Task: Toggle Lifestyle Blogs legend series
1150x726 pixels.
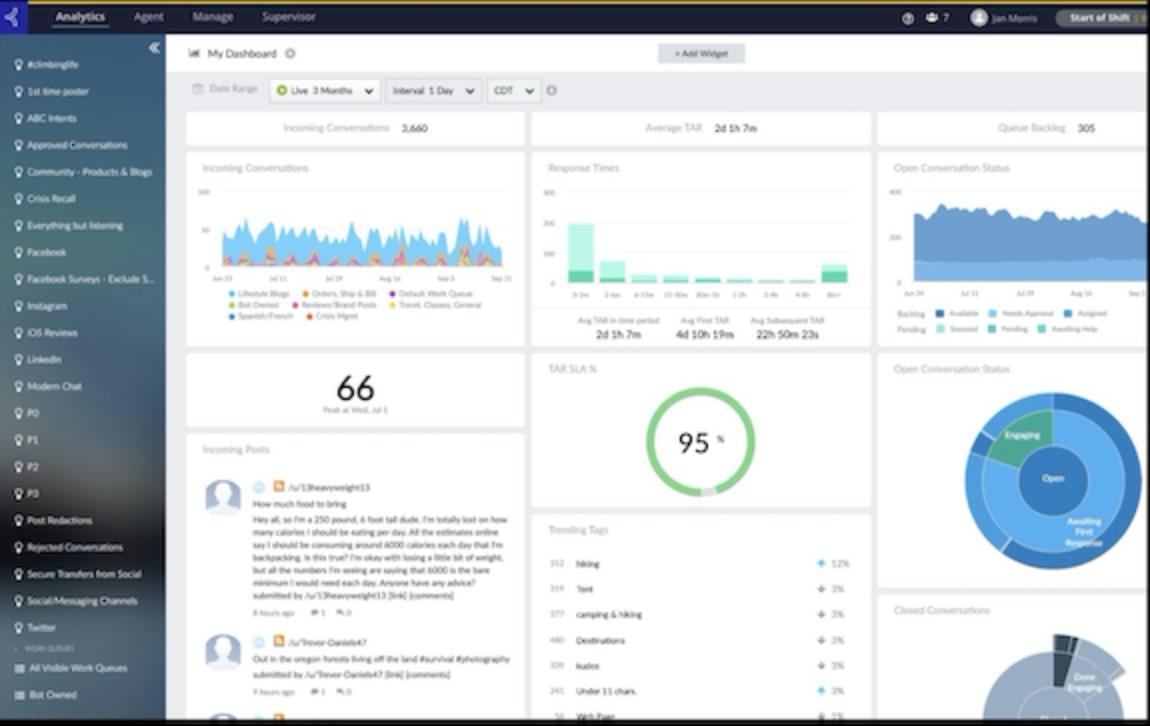Action: click(x=259, y=293)
